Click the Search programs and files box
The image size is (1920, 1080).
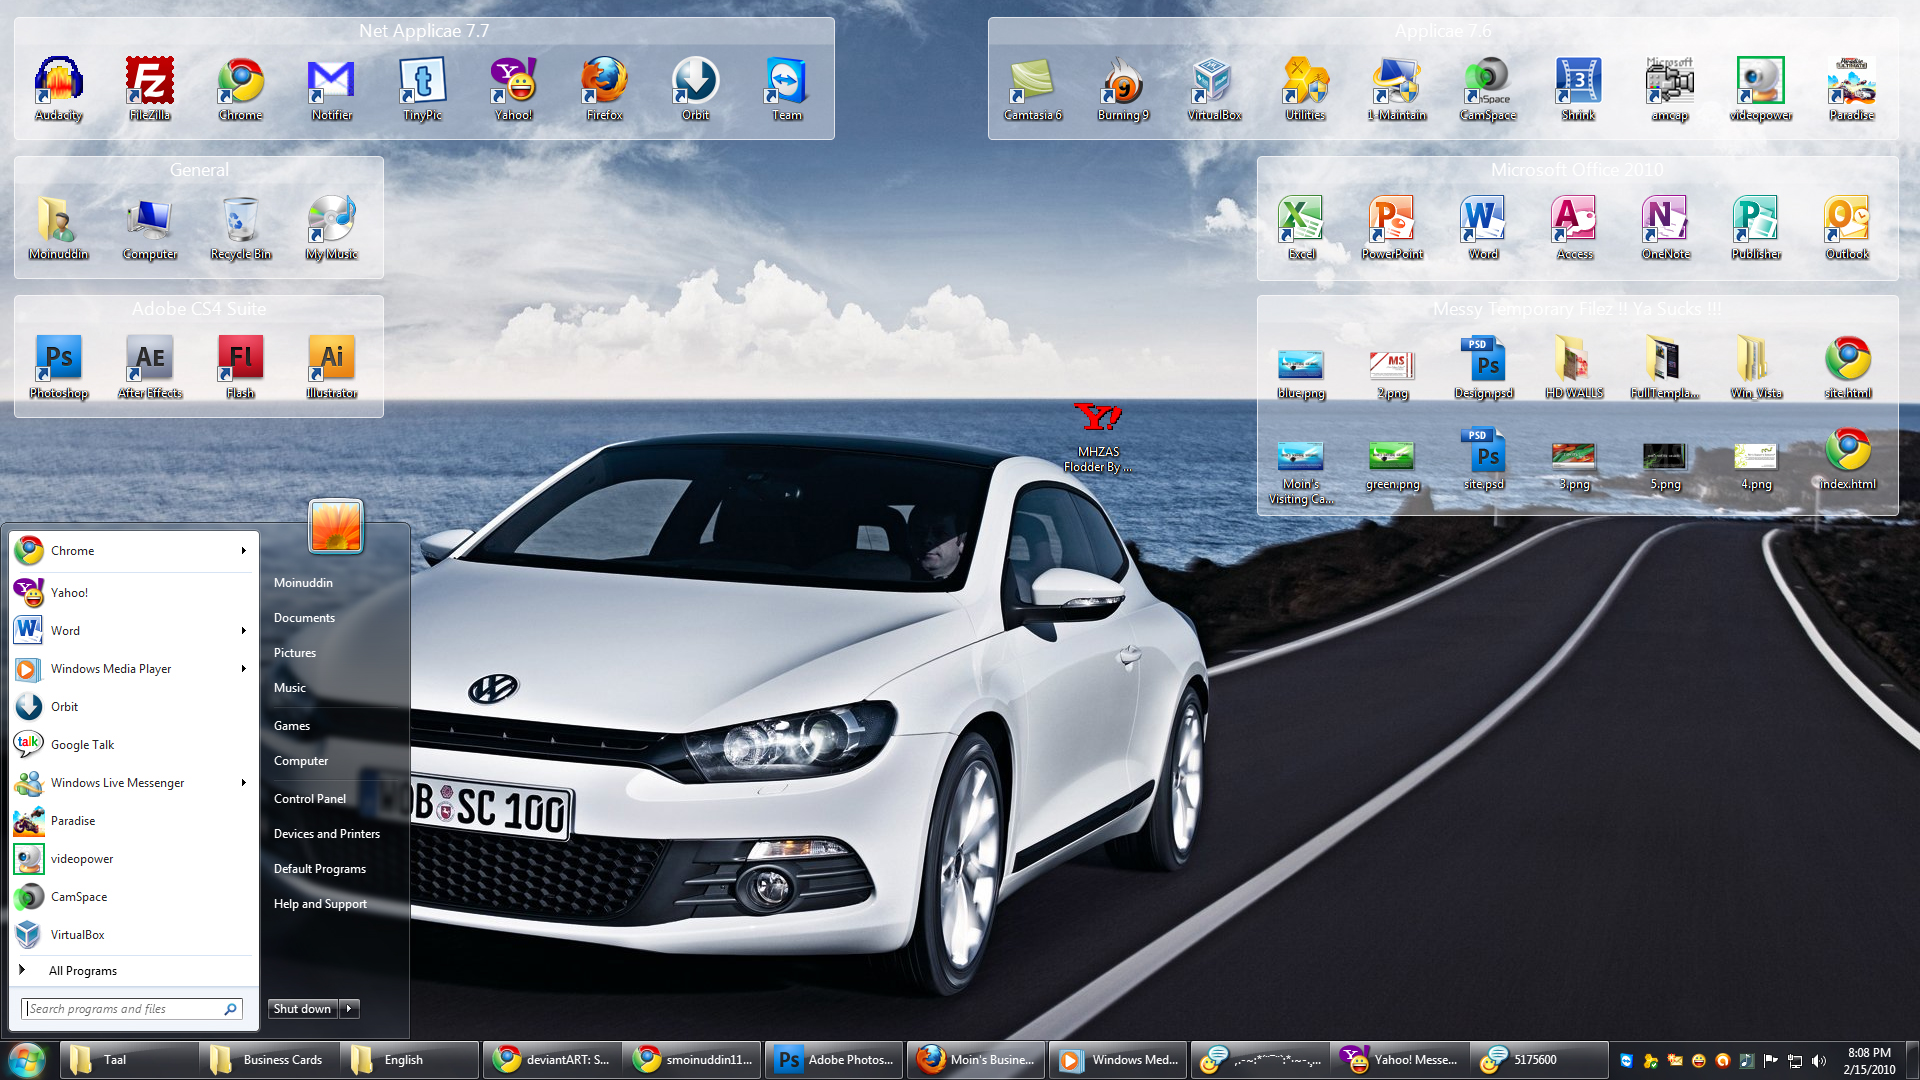[x=132, y=1009]
